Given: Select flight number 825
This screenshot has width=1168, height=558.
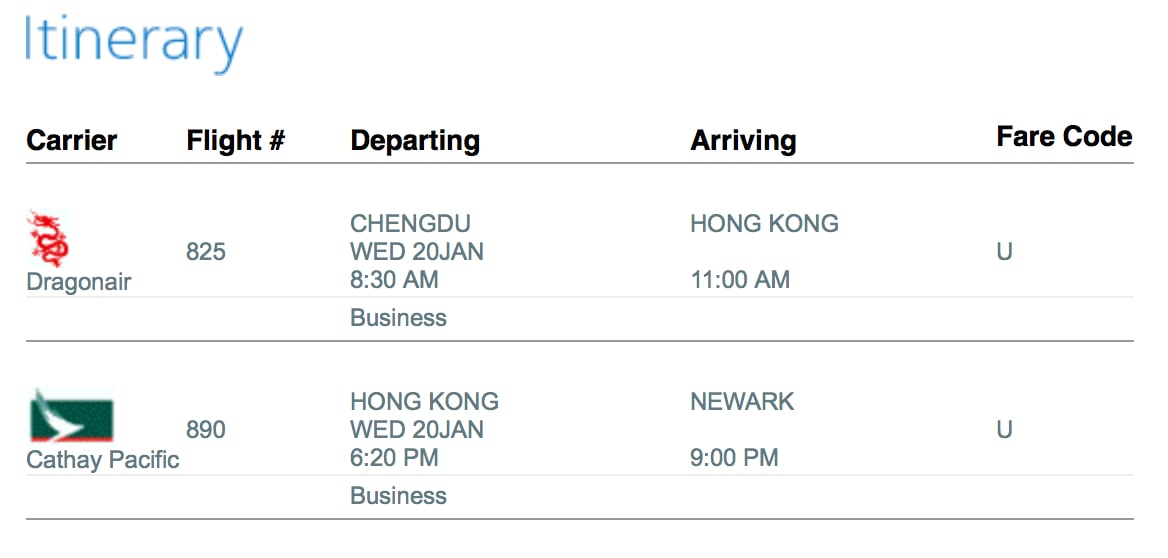Looking at the screenshot, I should 206,252.
